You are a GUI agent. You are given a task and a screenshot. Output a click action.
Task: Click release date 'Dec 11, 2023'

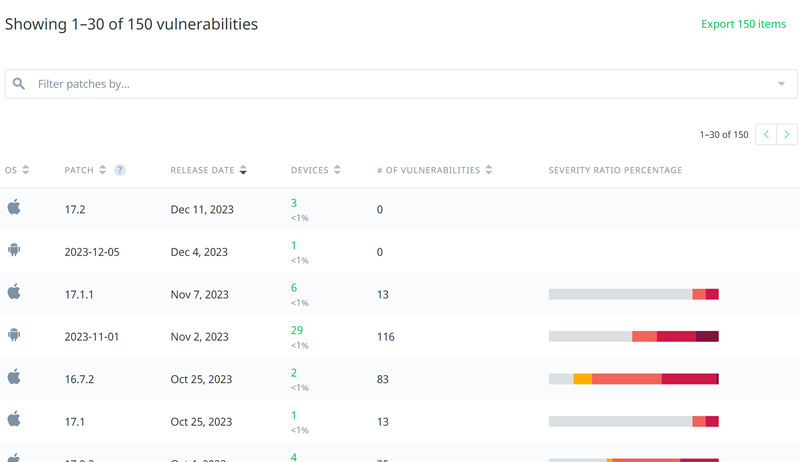tap(202, 210)
